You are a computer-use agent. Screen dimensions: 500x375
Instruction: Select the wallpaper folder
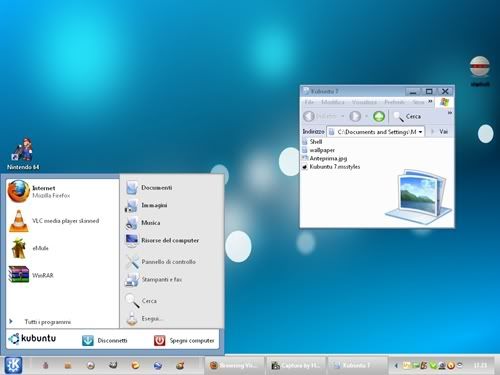point(318,150)
